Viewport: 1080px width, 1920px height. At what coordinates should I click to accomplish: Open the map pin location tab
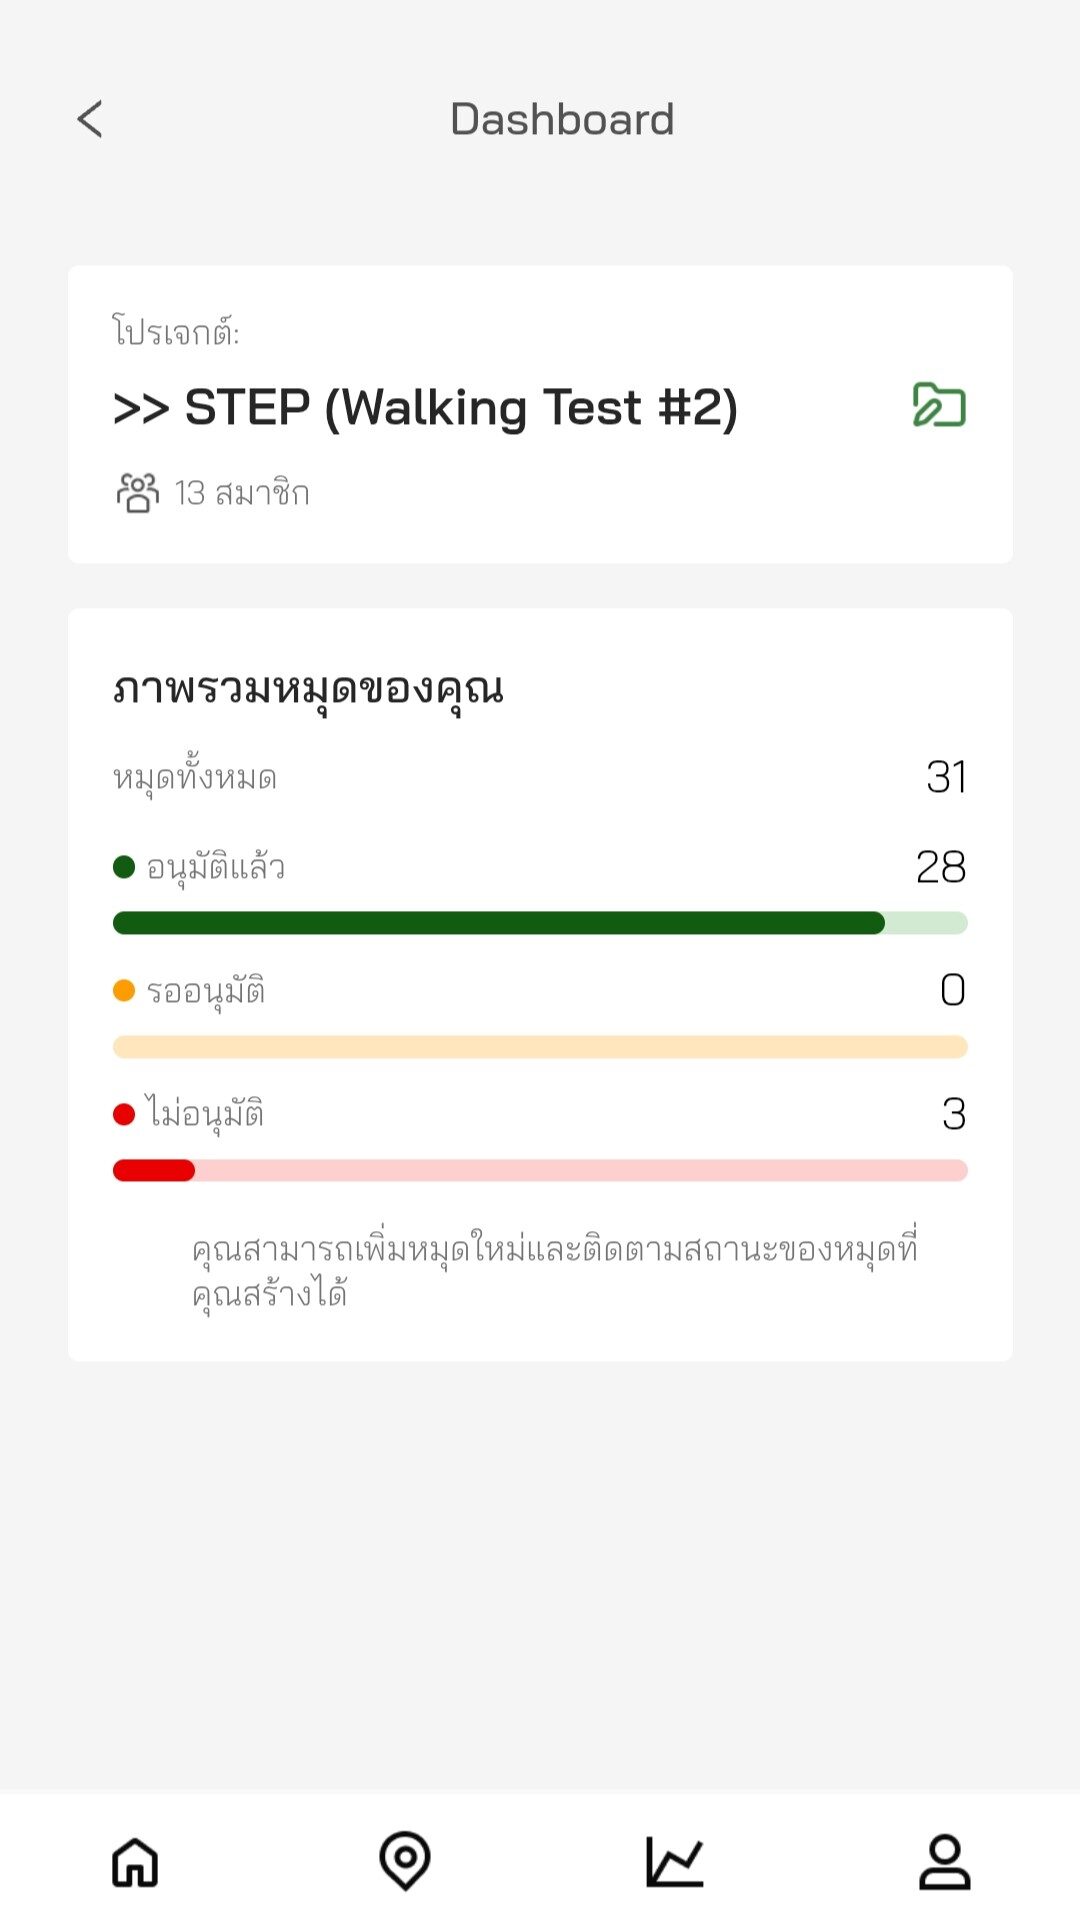(405, 1861)
